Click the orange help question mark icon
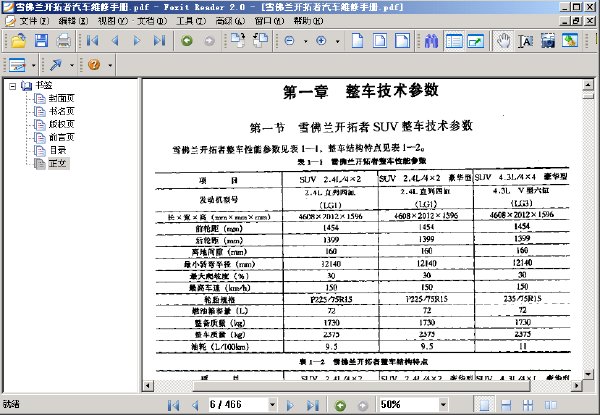This screenshot has width=600, height=415. (94, 65)
